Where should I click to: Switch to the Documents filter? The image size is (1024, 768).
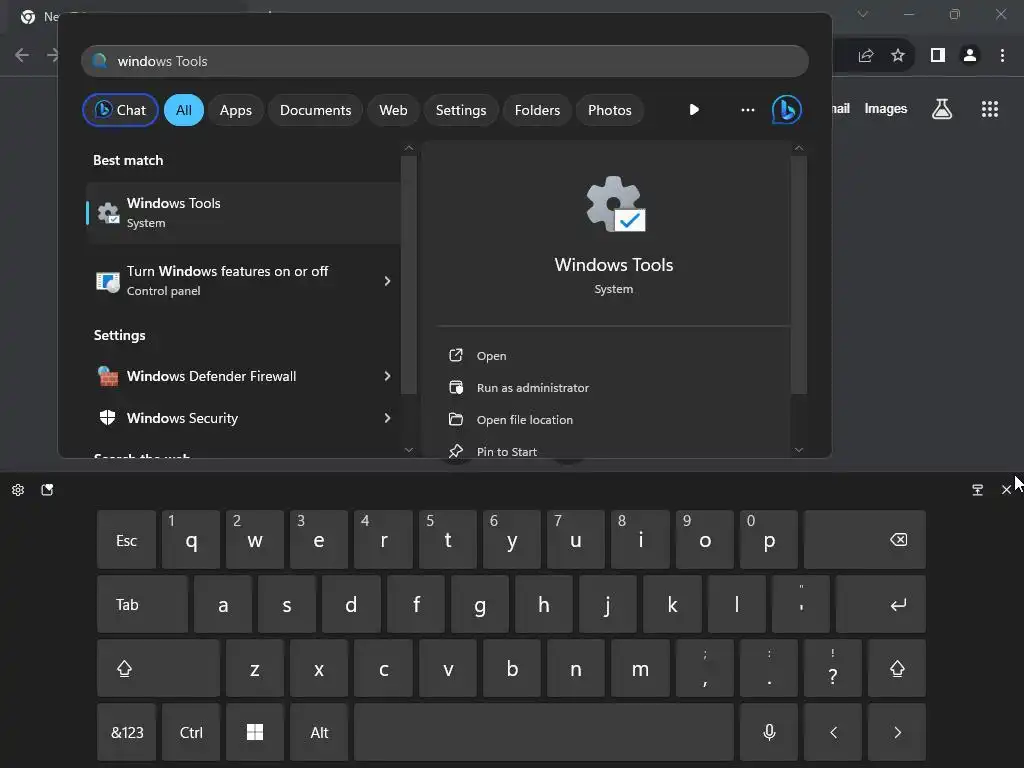[315, 110]
